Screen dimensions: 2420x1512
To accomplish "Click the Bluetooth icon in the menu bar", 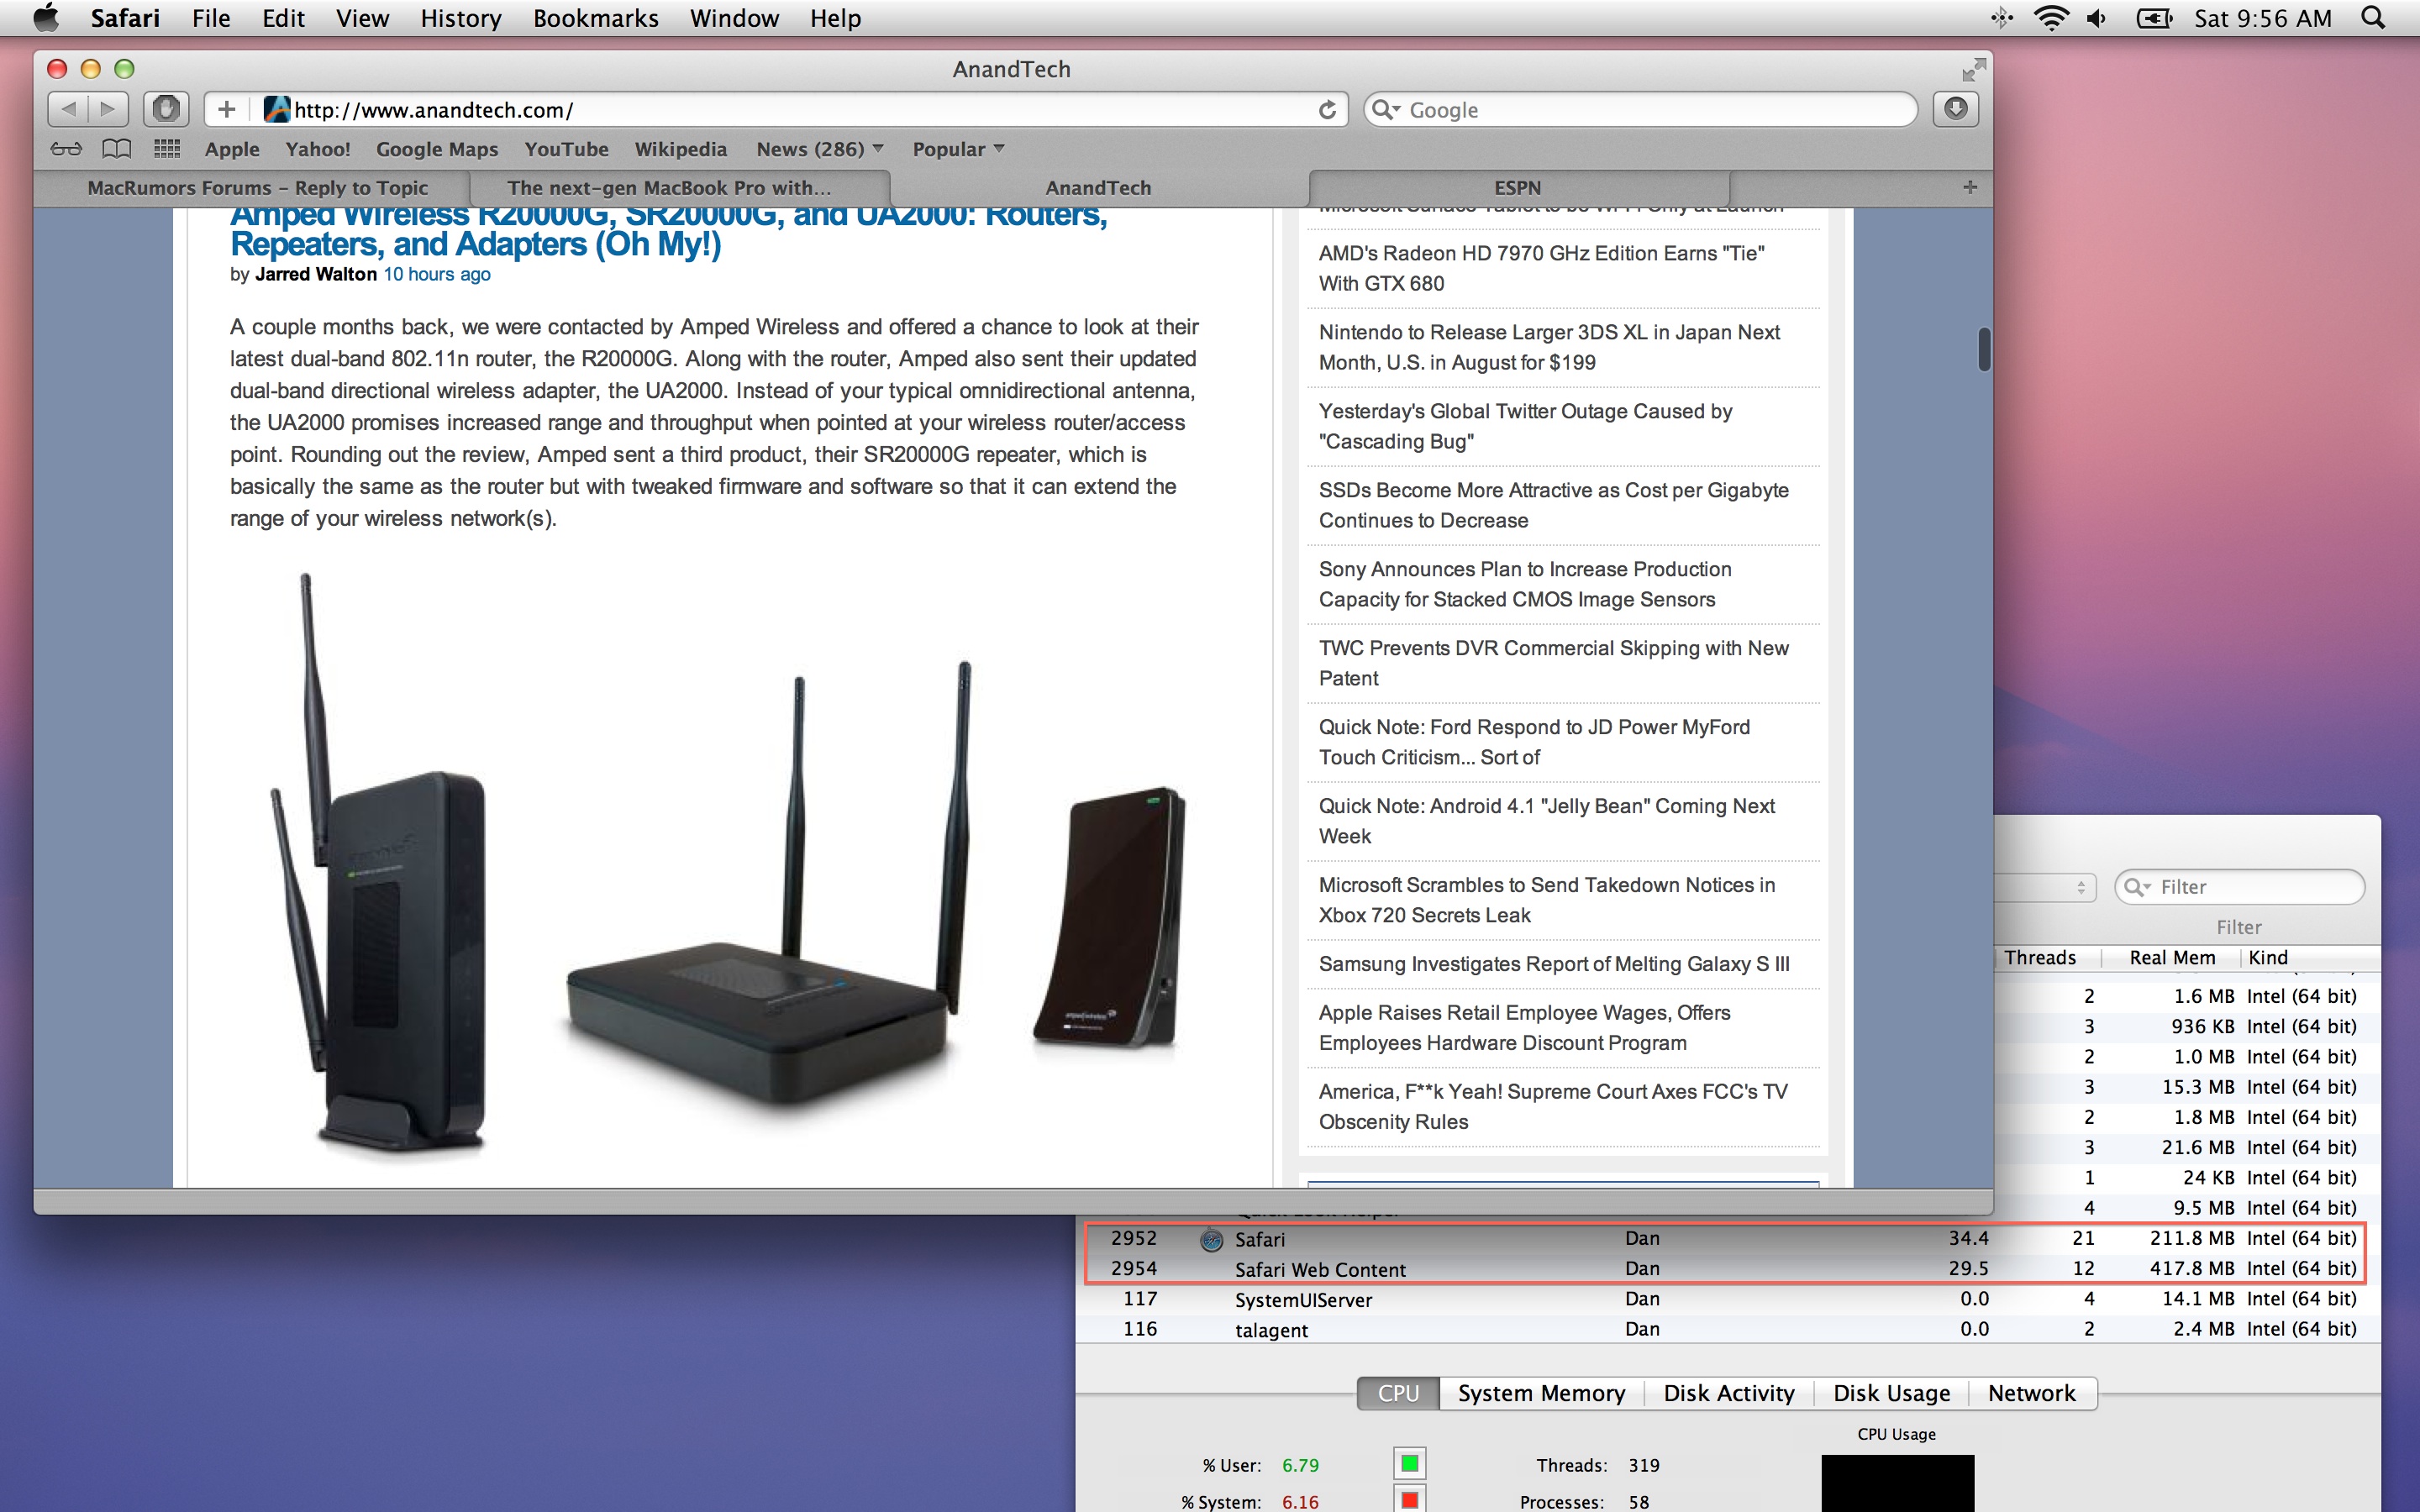I will (2002, 18).
